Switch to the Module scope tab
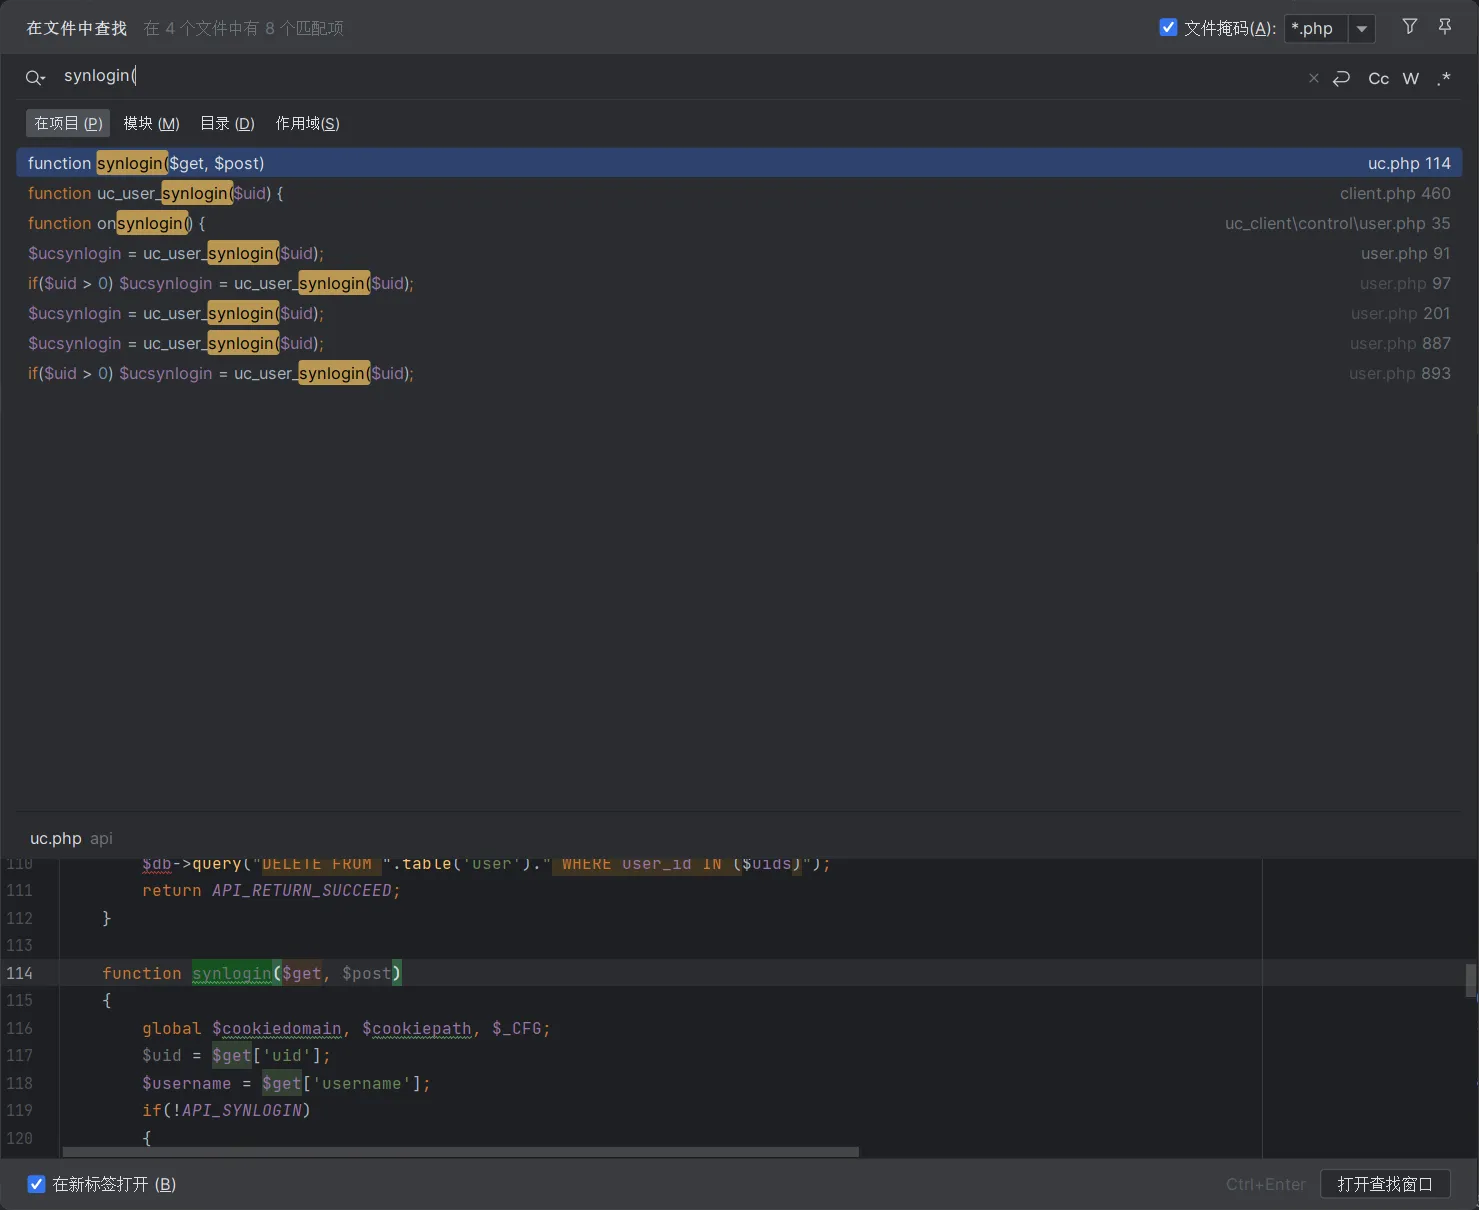 click(x=151, y=123)
